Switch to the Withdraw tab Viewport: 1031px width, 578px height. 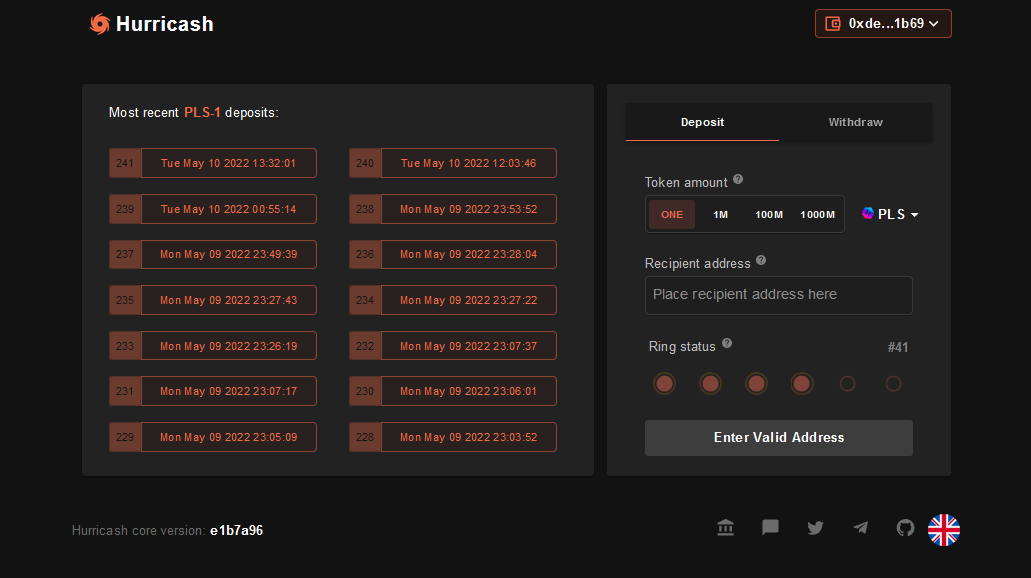pos(855,122)
